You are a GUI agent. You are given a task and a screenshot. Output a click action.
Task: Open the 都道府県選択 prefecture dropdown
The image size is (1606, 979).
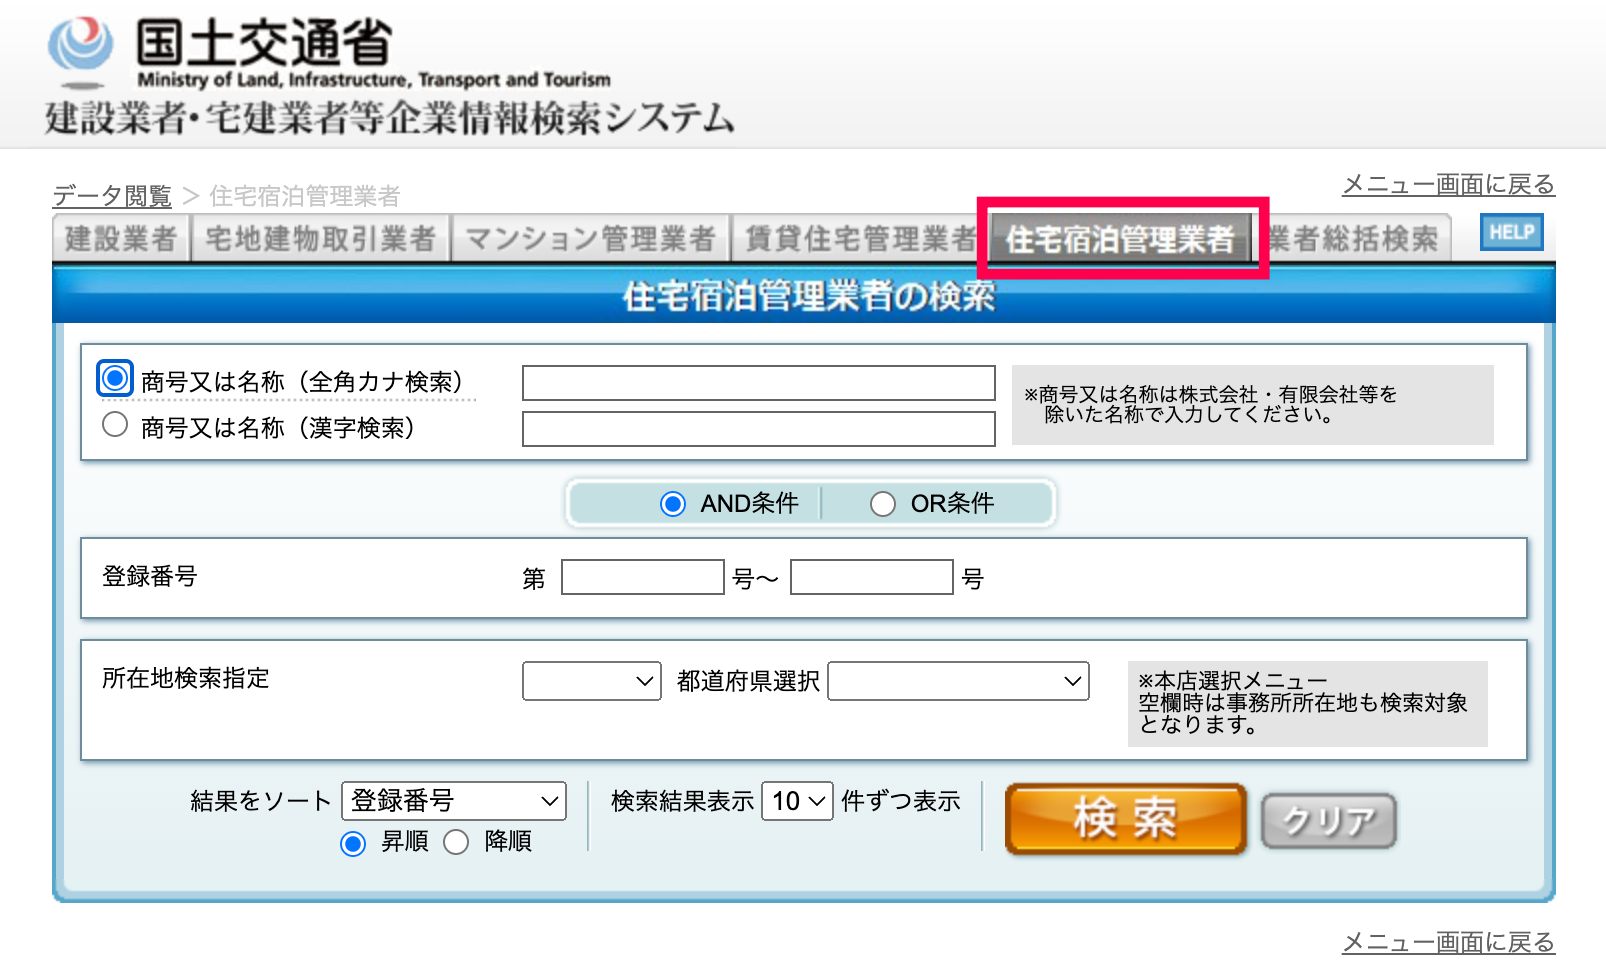(x=958, y=681)
